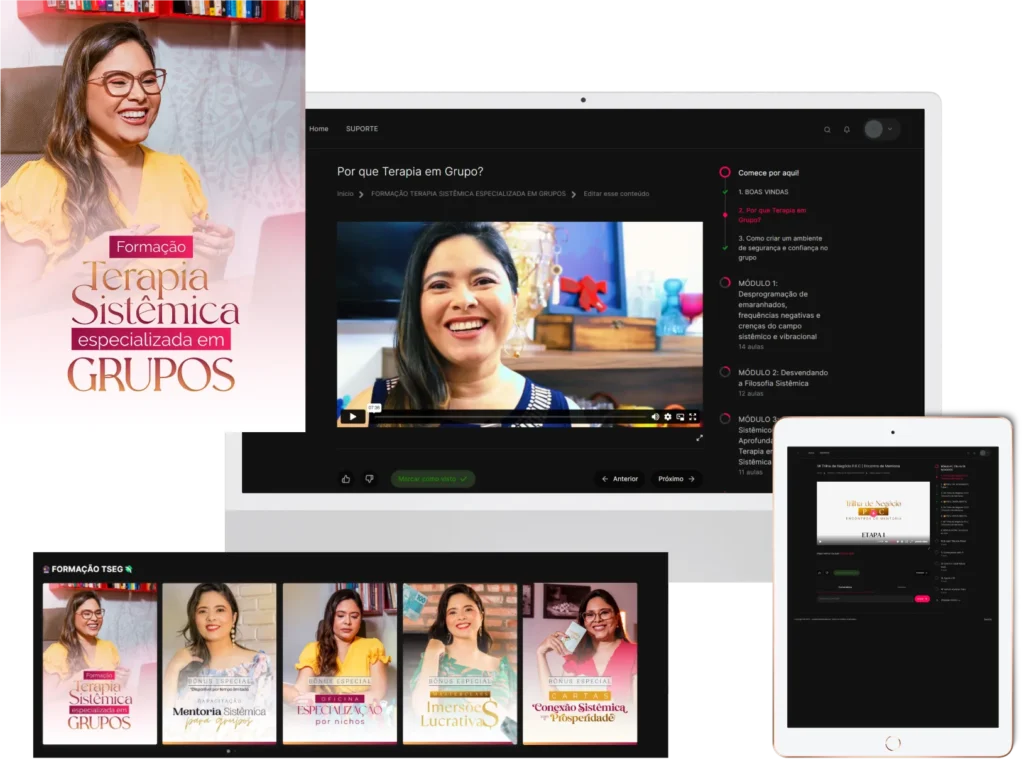Go to the SUPORTE menu item
This screenshot has width=1024, height=760.
[x=362, y=129]
